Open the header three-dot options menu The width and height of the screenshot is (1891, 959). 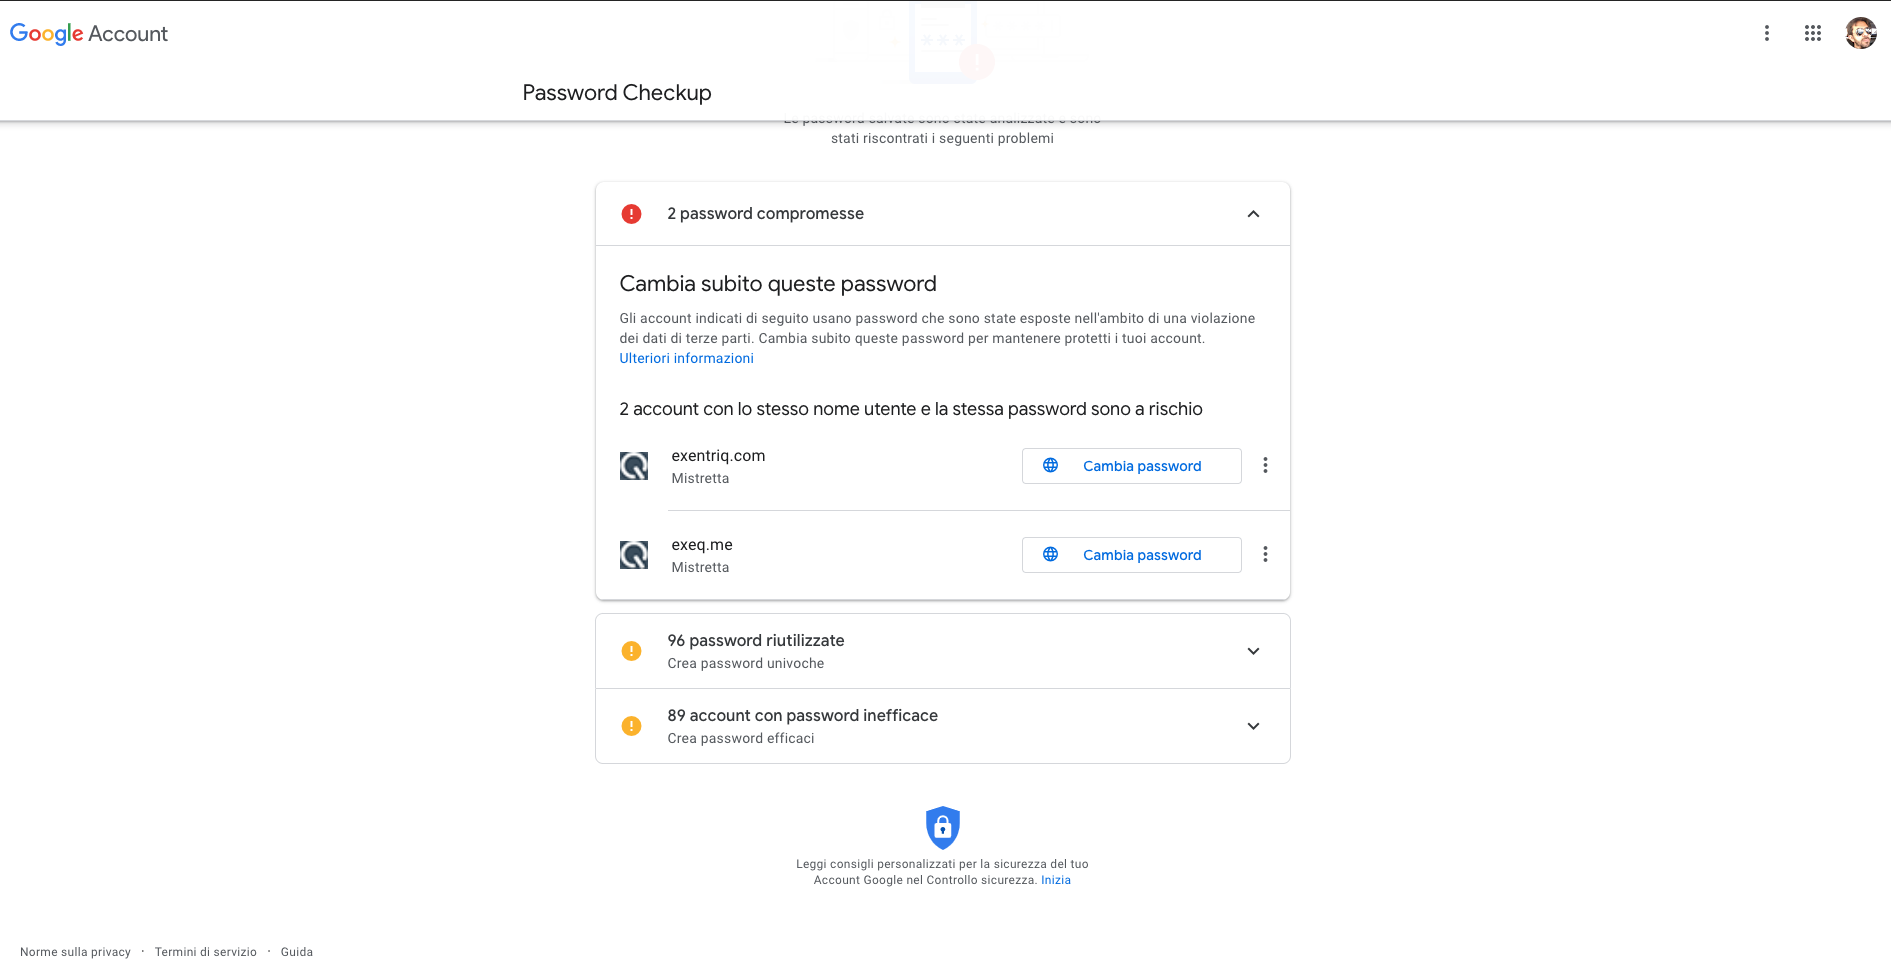(x=1766, y=33)
